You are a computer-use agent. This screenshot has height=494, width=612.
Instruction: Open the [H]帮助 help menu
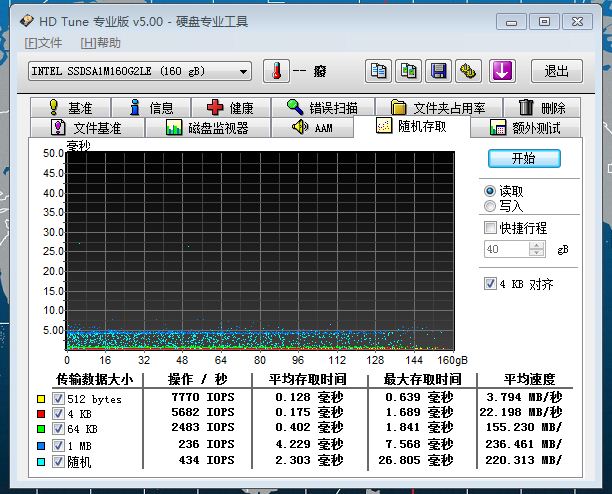[x=100, y=43]
